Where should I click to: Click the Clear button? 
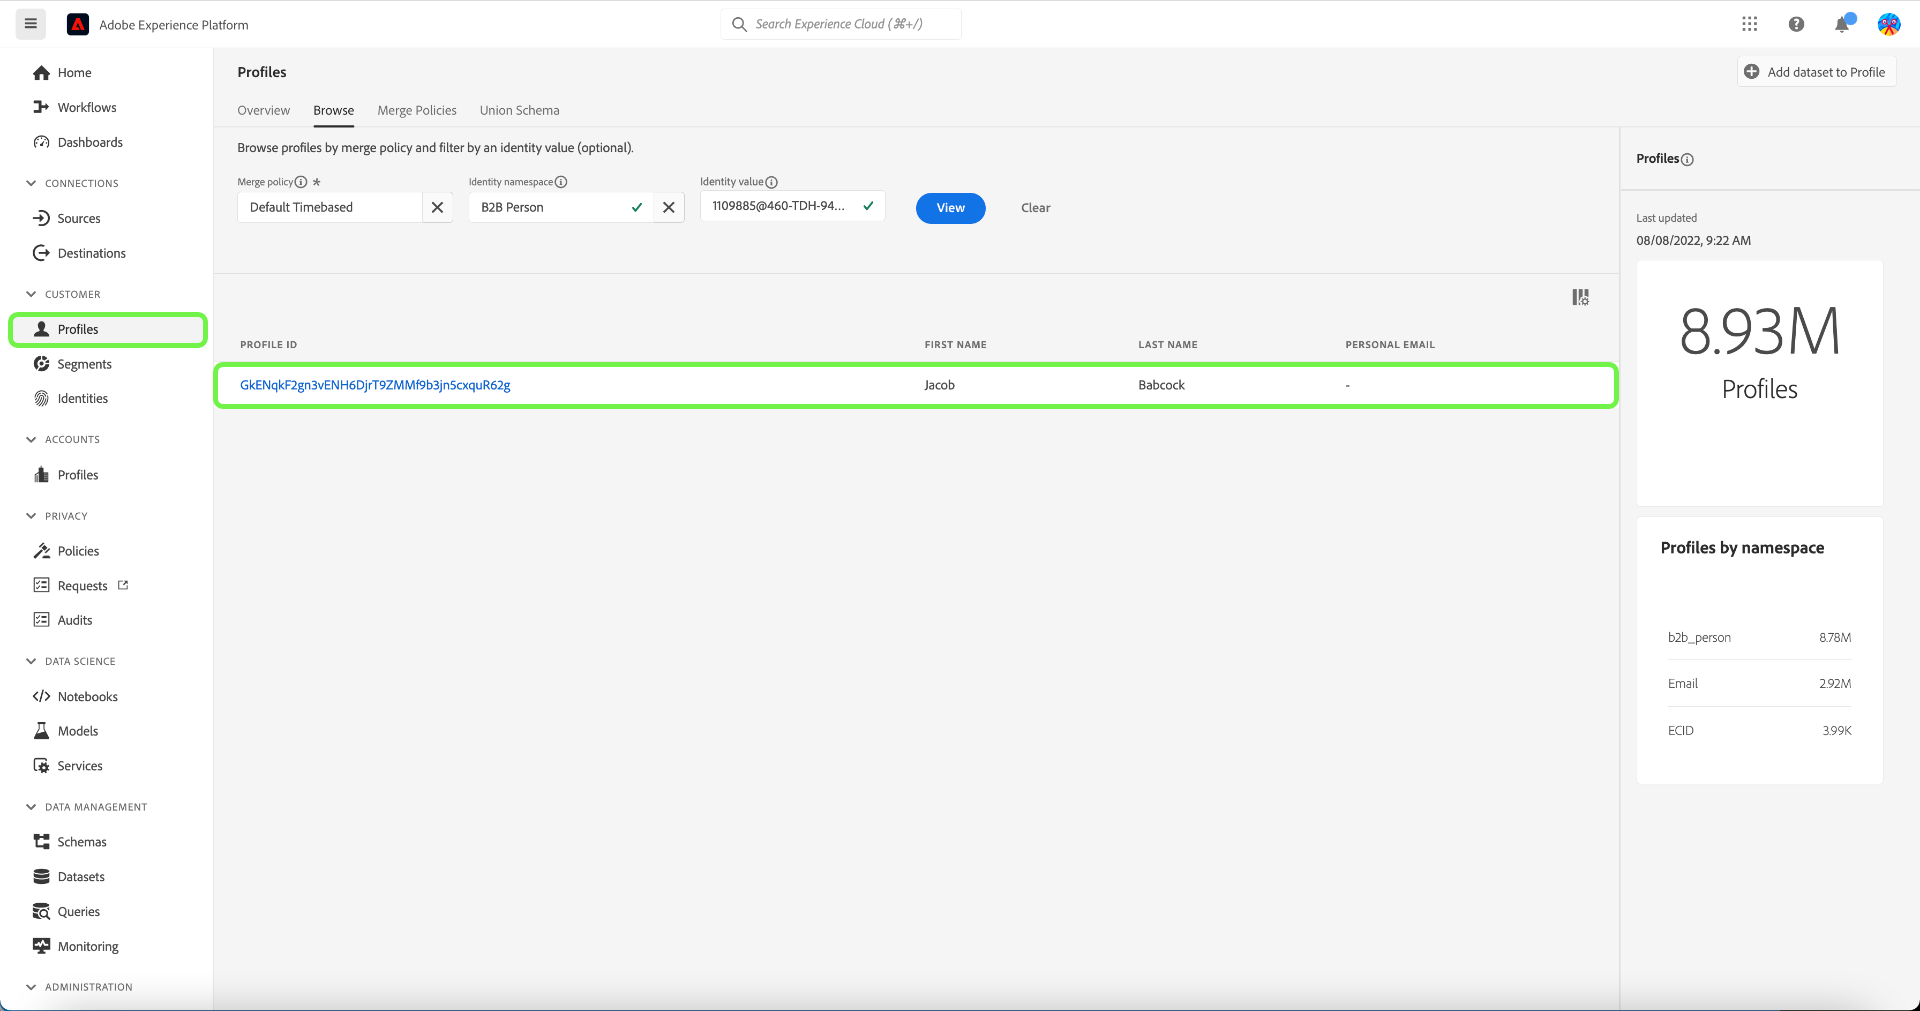click(1035, 208)
